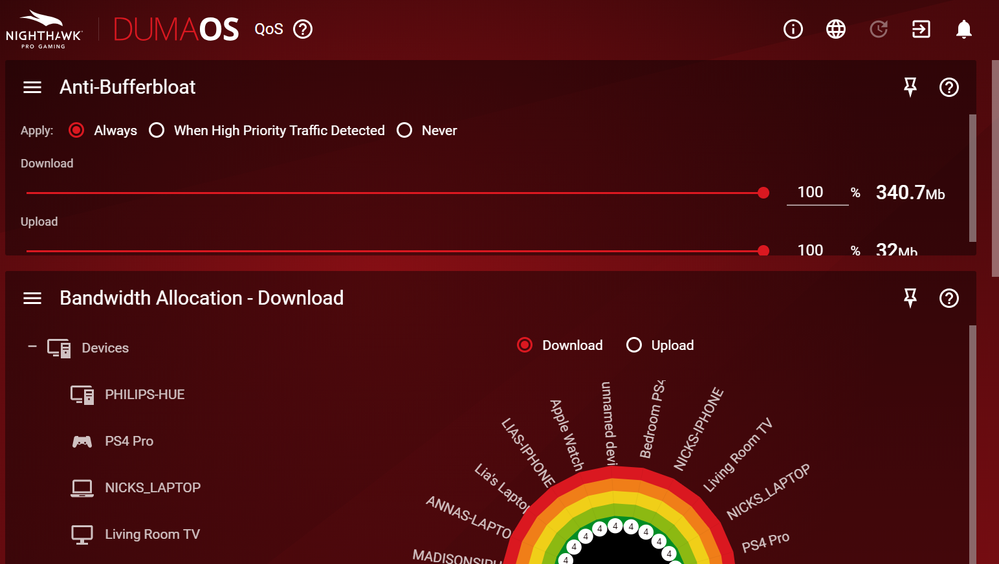Select Never for Anti-Bufferbloat apply
The image size is (999, 564).
click(x=405, y=131)
